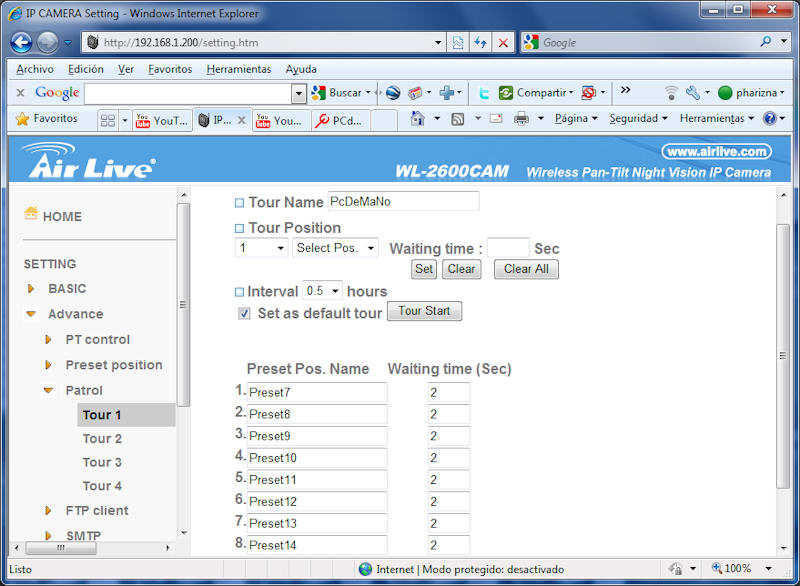Click the search magnifier icon
800x586 pixels.
766,42
